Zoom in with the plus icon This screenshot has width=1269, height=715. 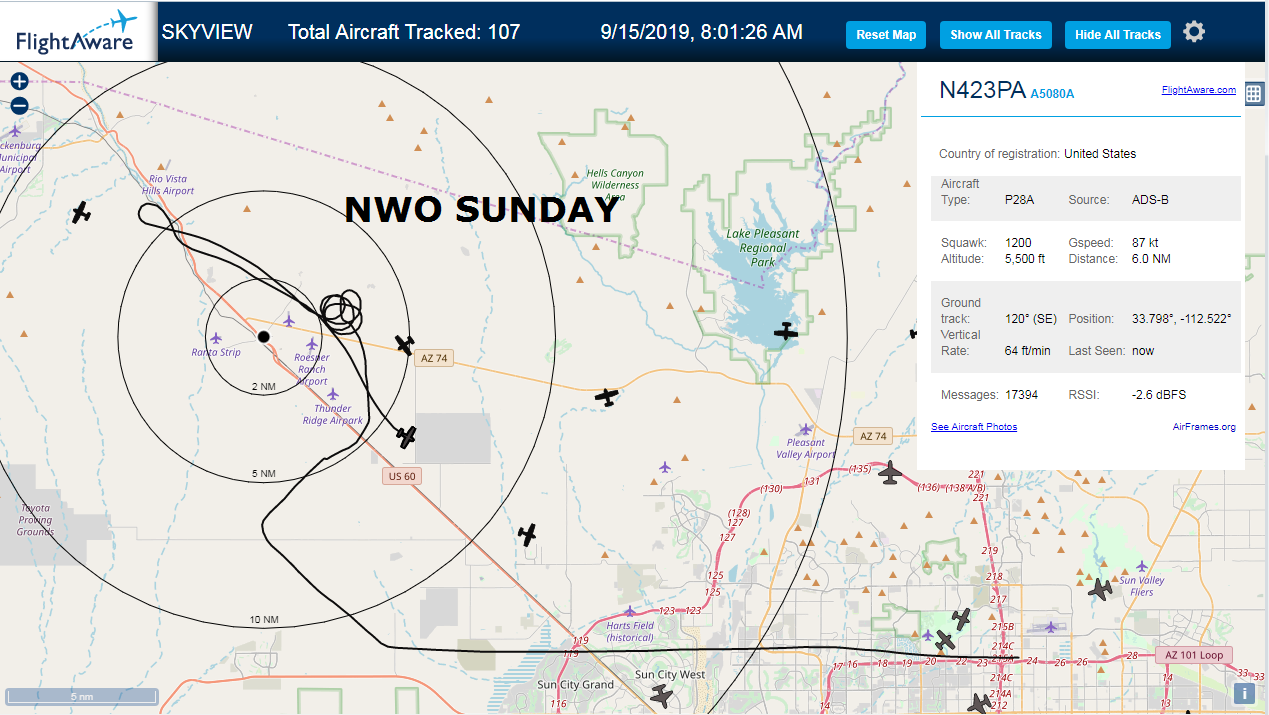[x=19, y=81]
